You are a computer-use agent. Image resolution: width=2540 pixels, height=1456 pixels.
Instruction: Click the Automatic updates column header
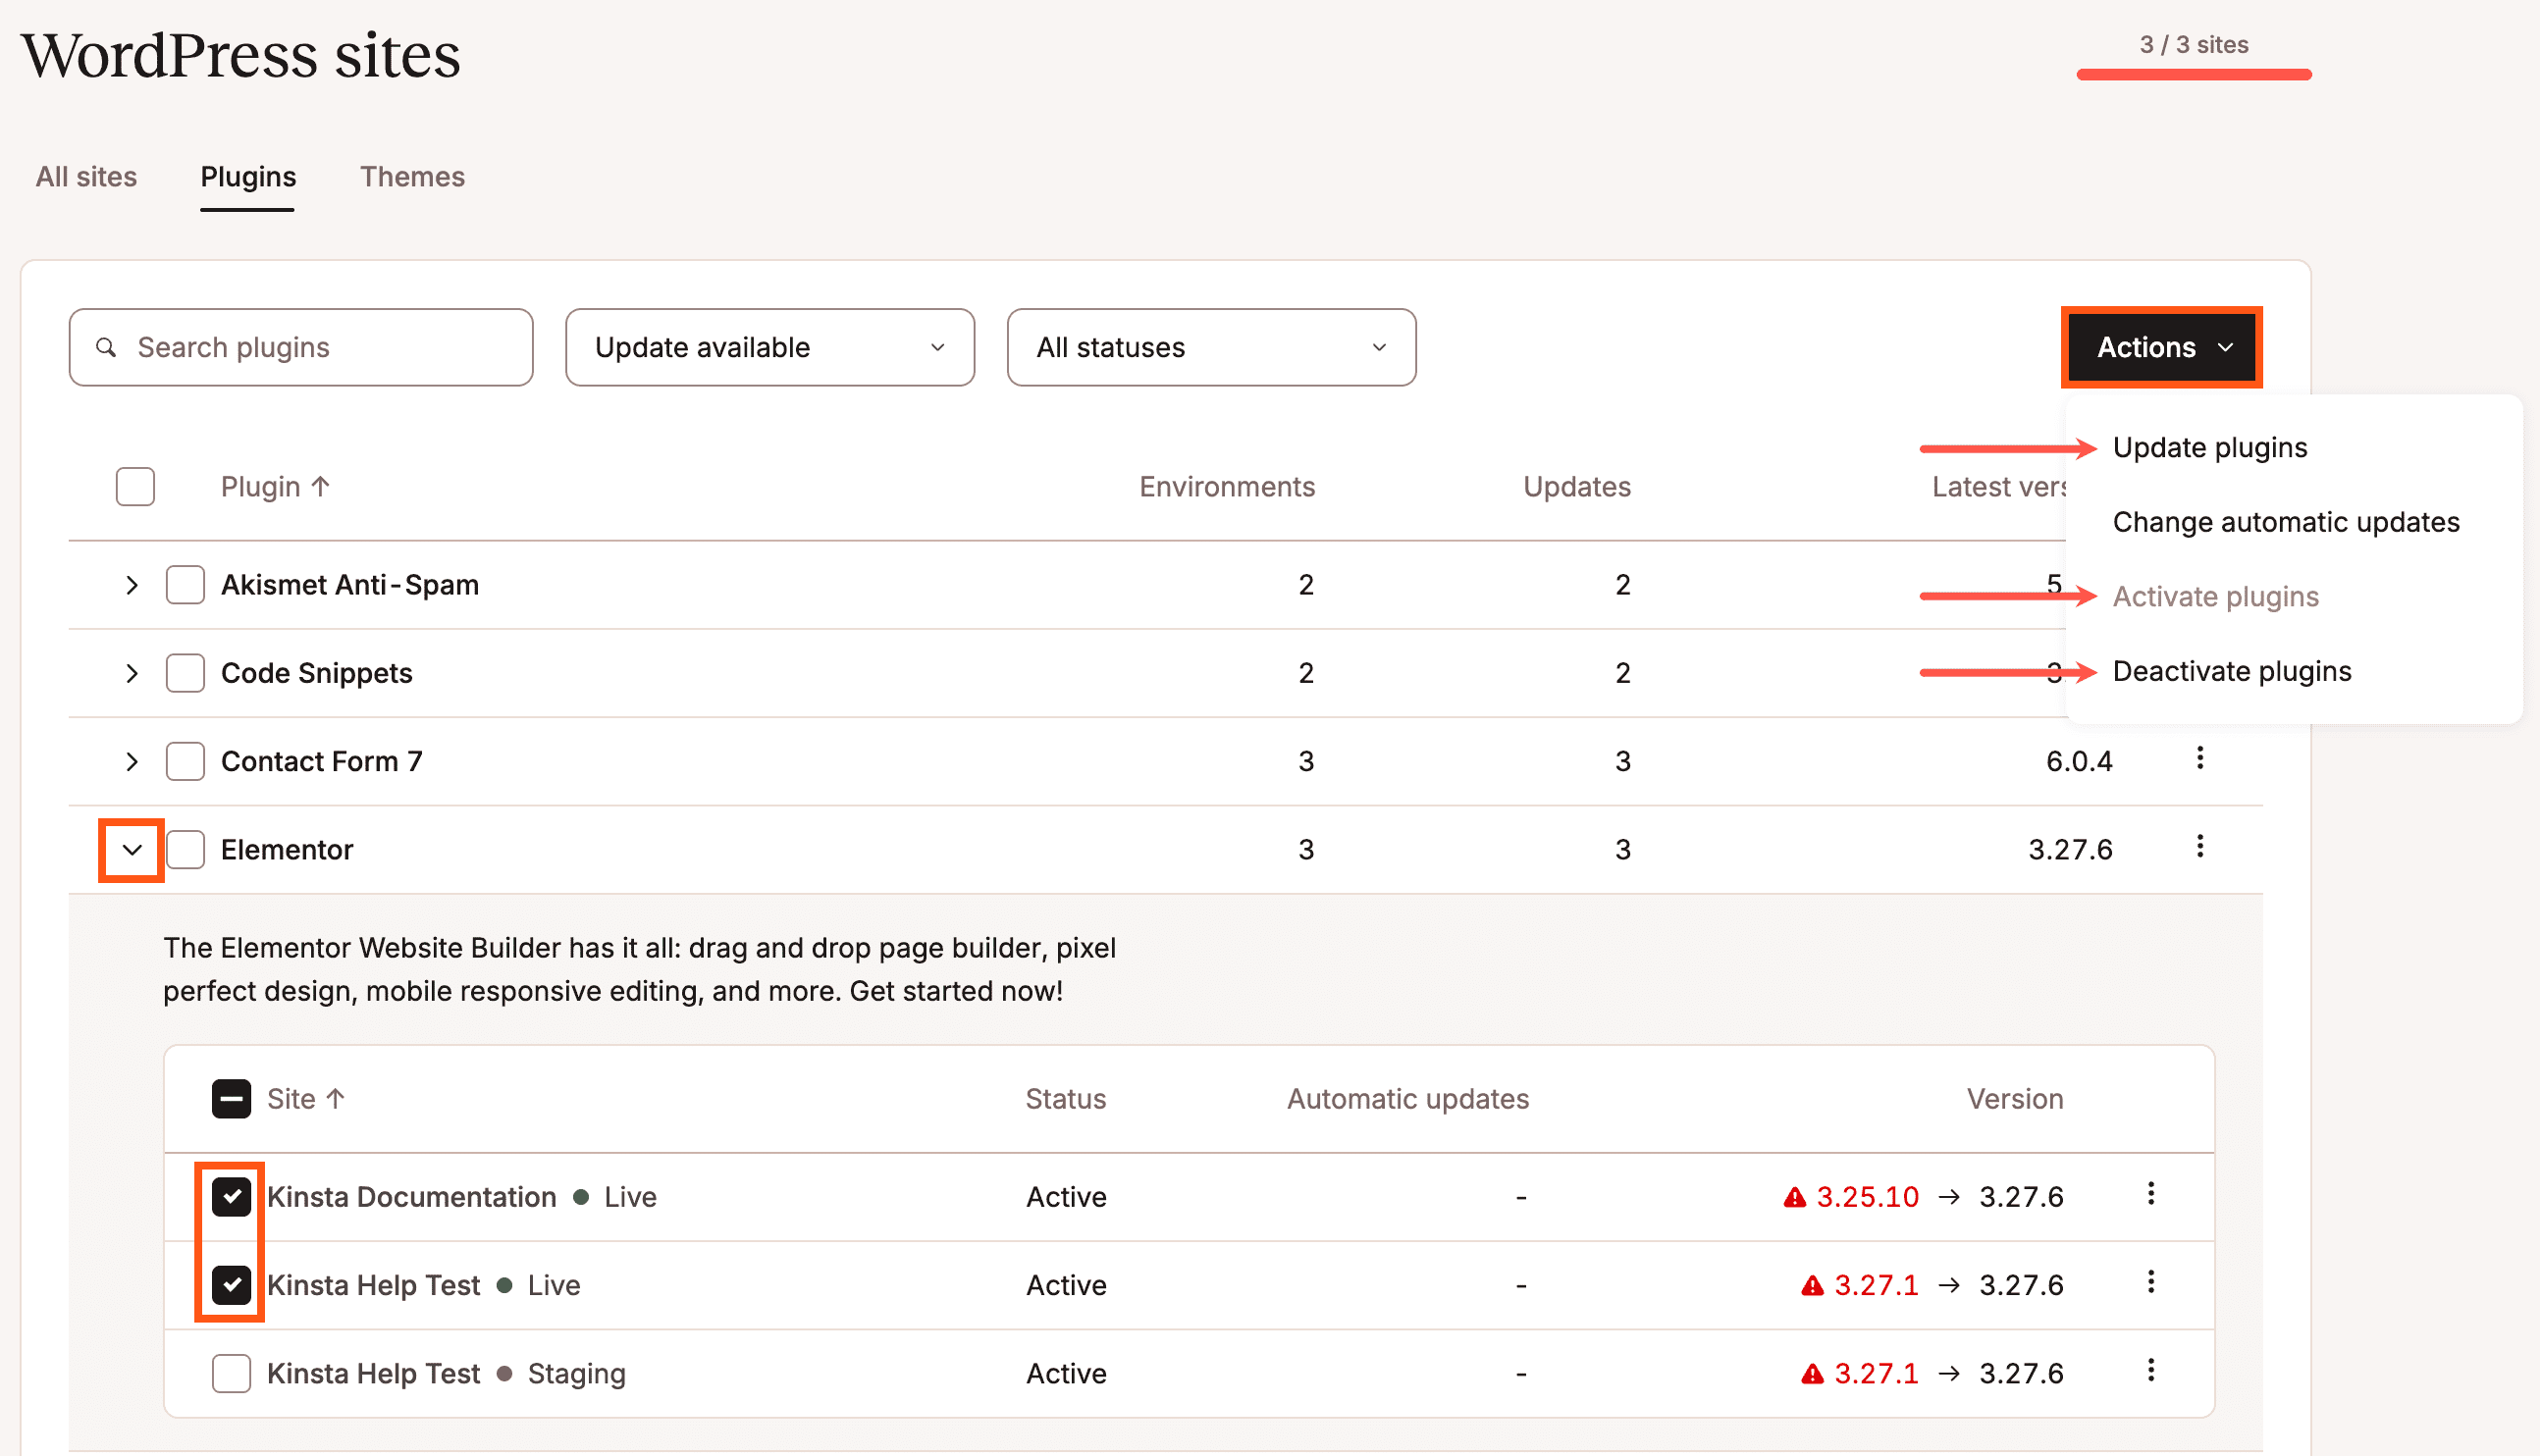(1407, 1098)
